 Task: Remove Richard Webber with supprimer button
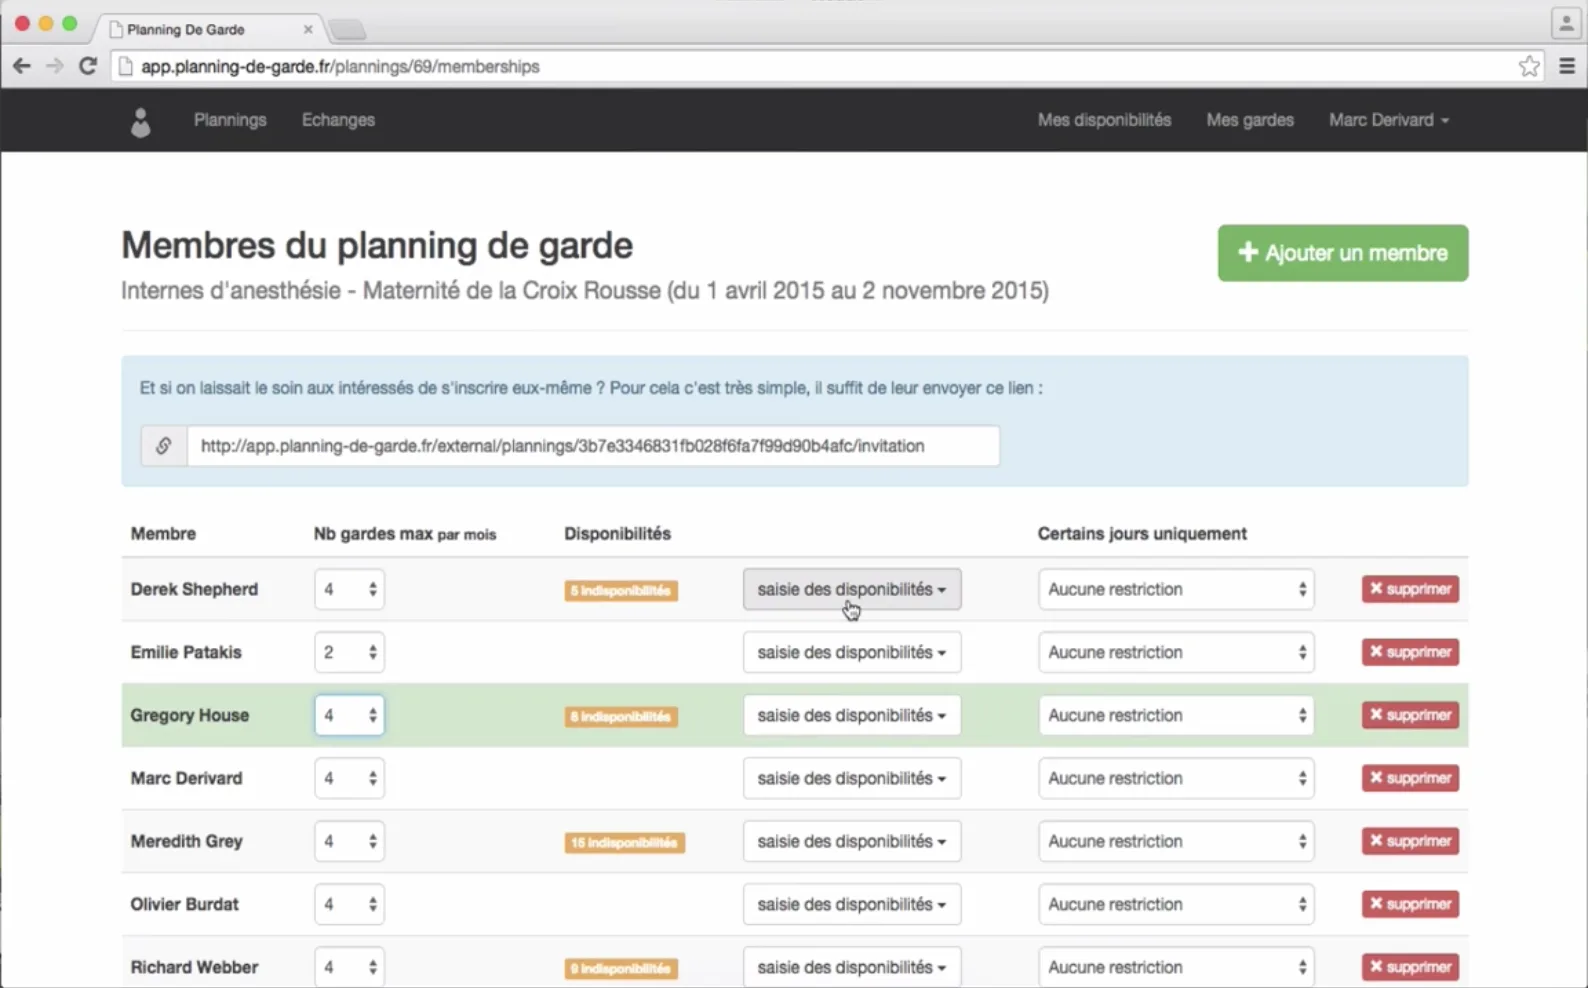click(1410, 967)
